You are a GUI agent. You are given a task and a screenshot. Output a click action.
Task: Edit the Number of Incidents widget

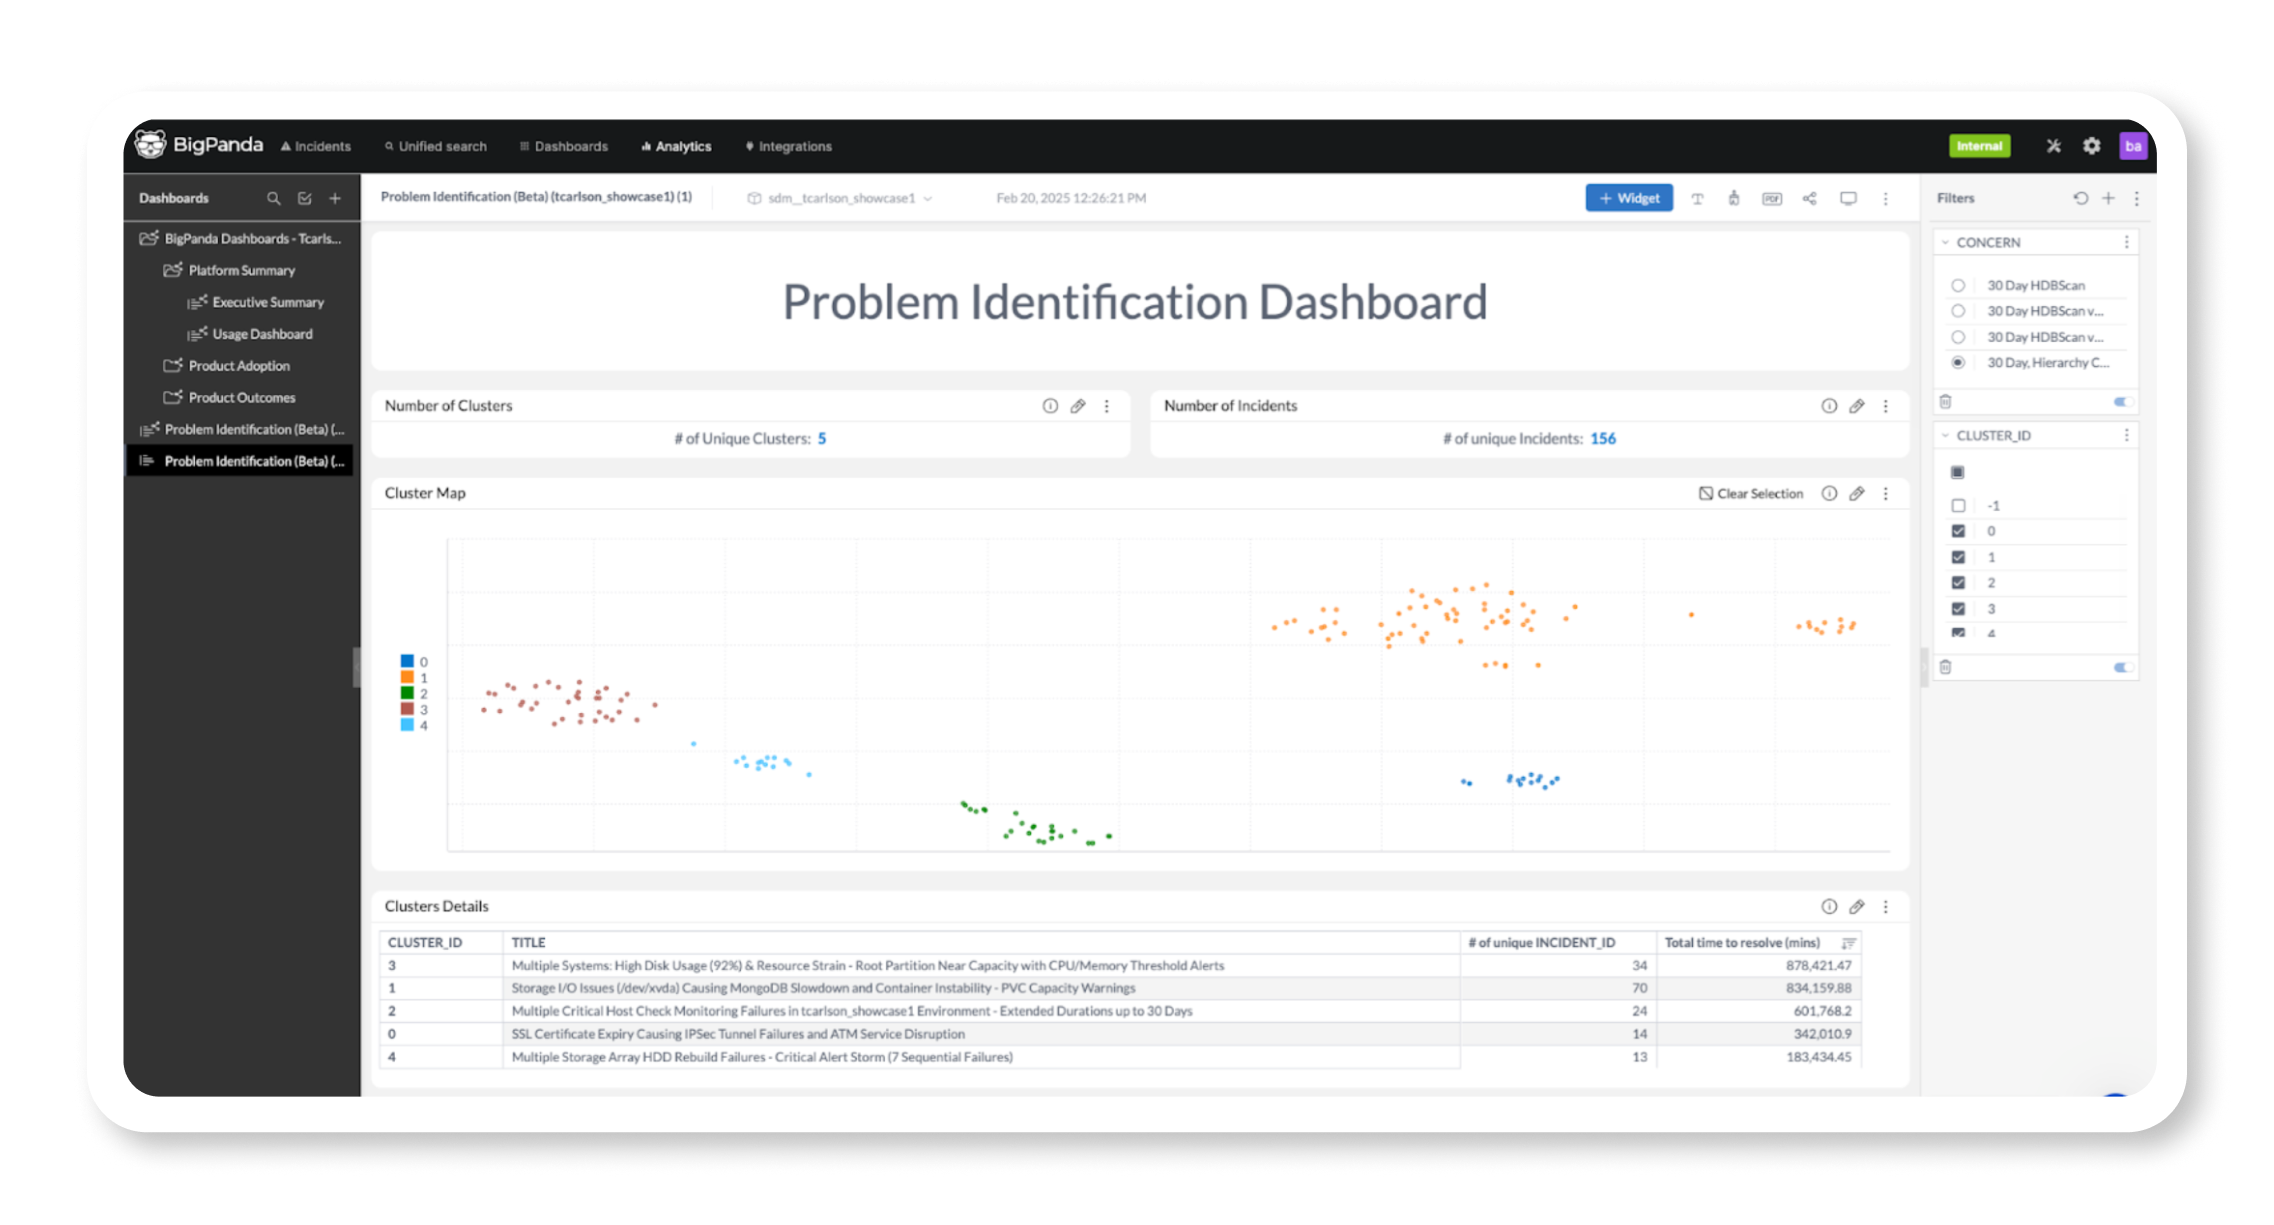(1856, 405)
